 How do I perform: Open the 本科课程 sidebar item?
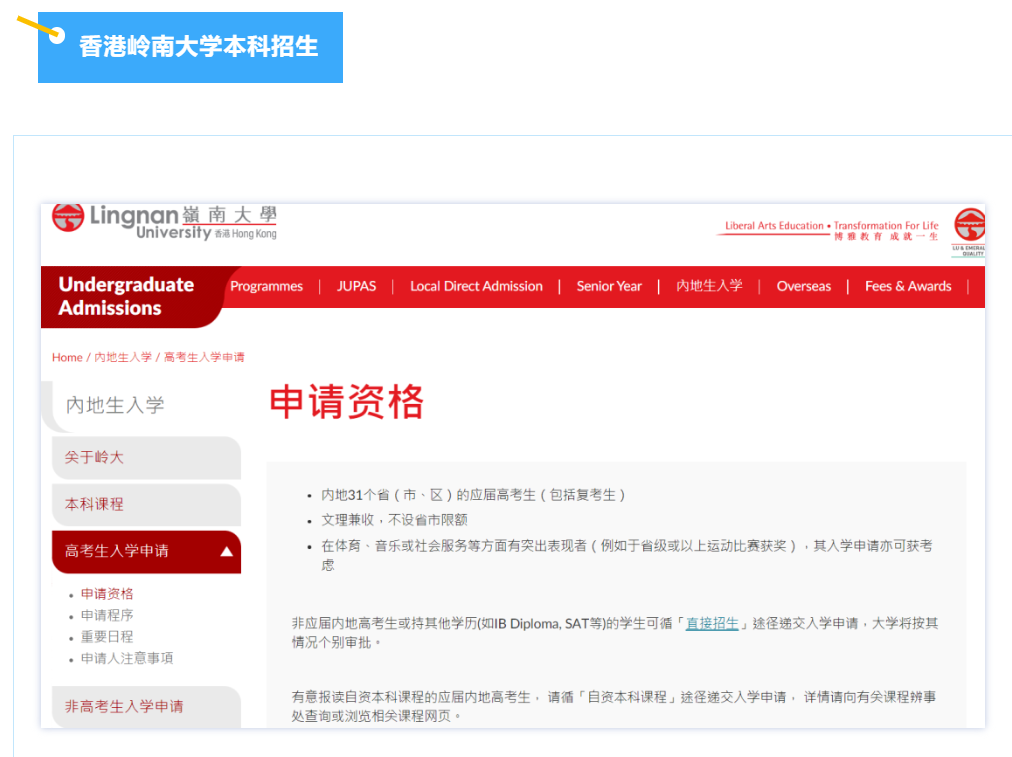coord(94,504)
